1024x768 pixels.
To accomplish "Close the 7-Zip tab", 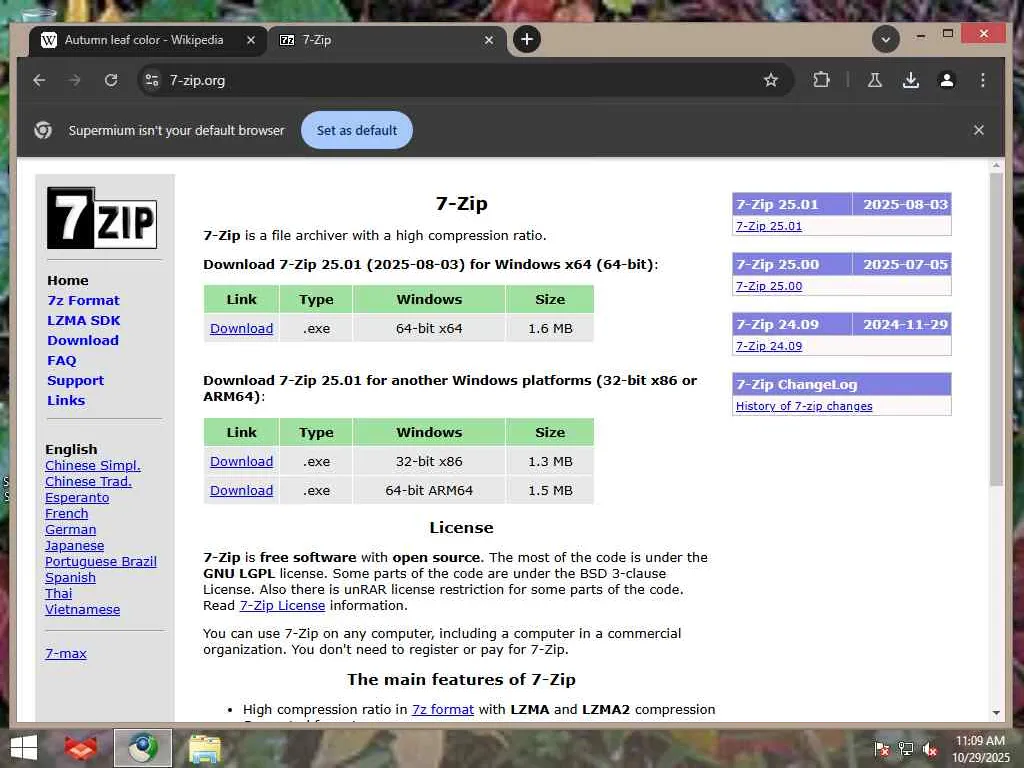I will 488,40.
